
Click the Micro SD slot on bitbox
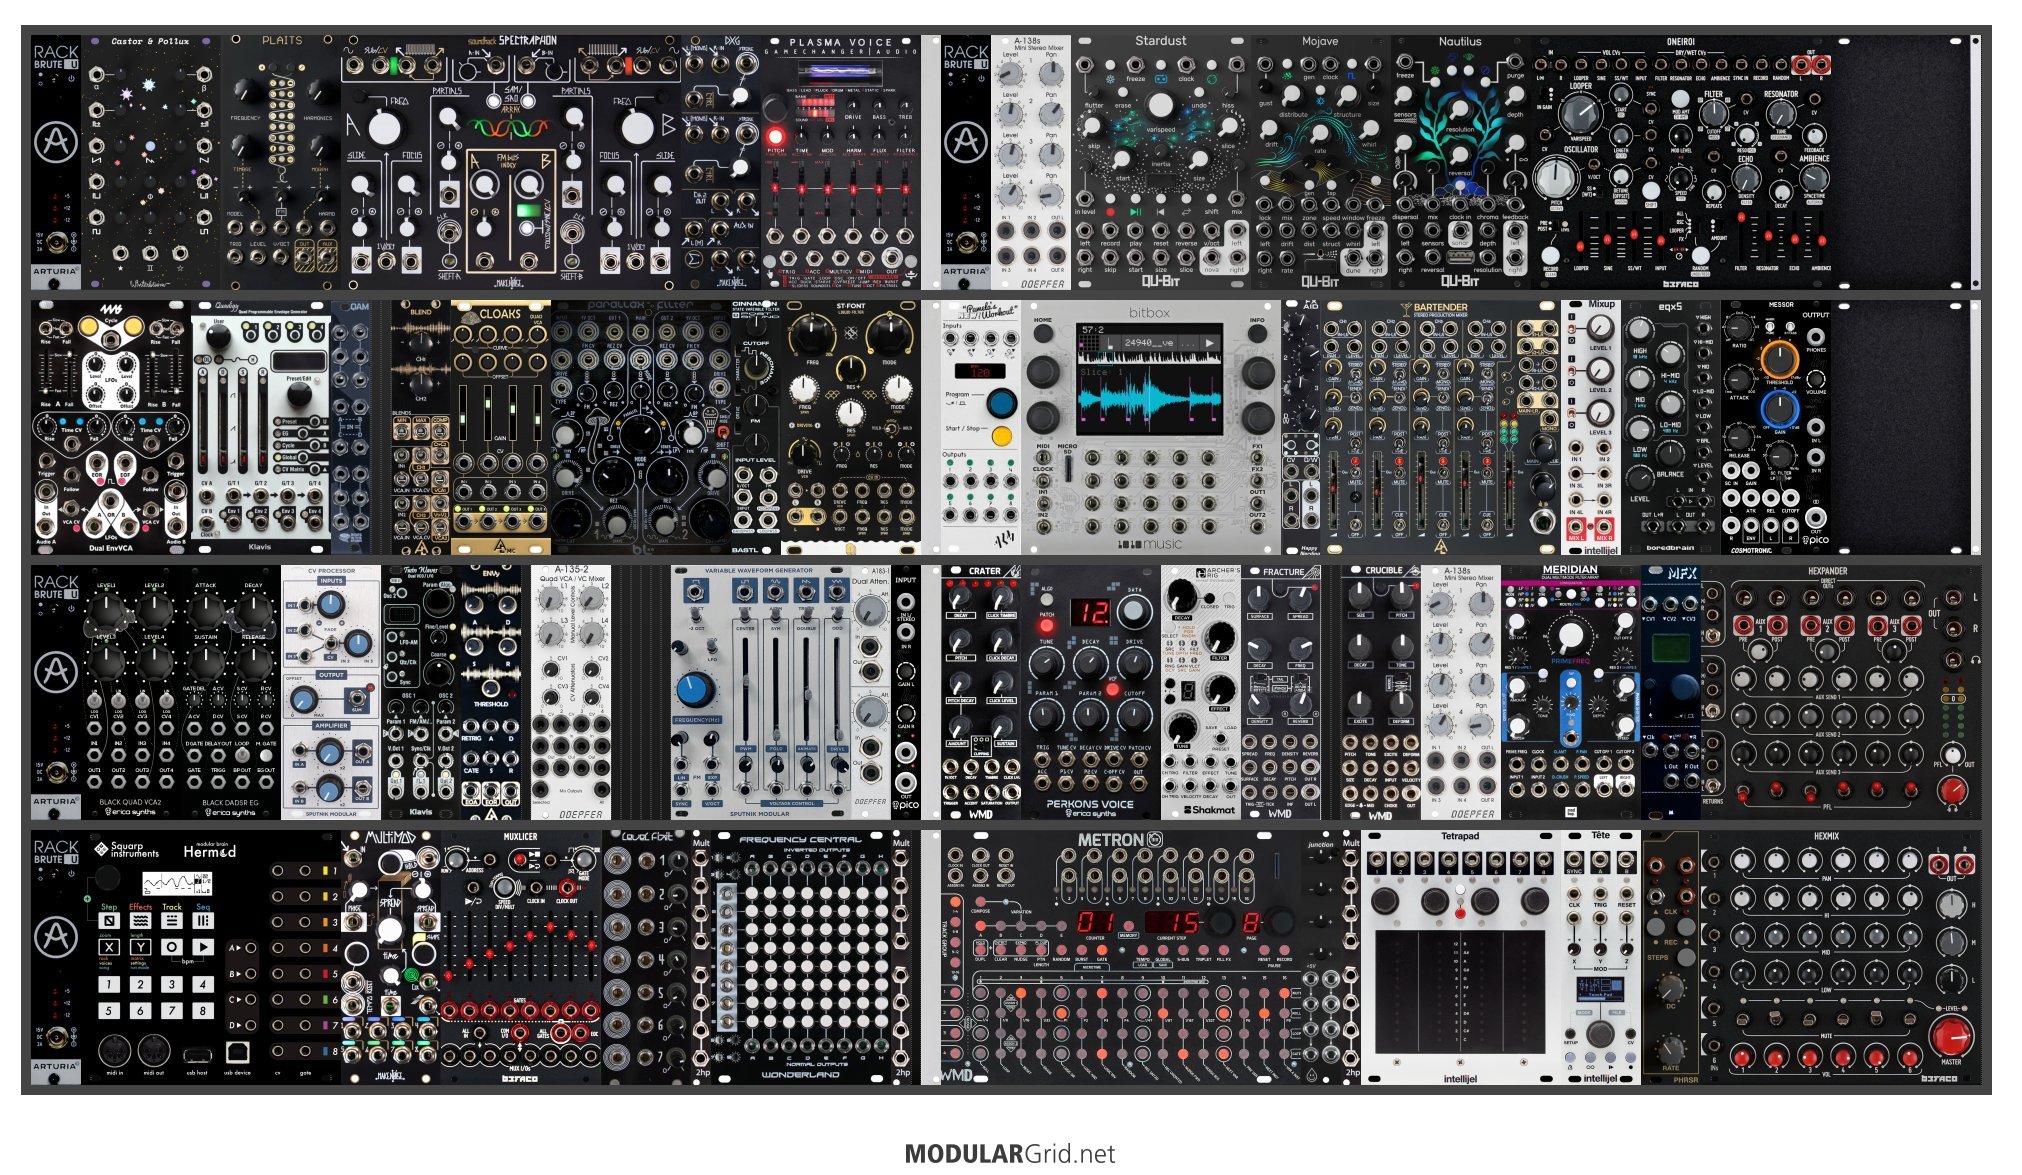(x=1068, y=468)
